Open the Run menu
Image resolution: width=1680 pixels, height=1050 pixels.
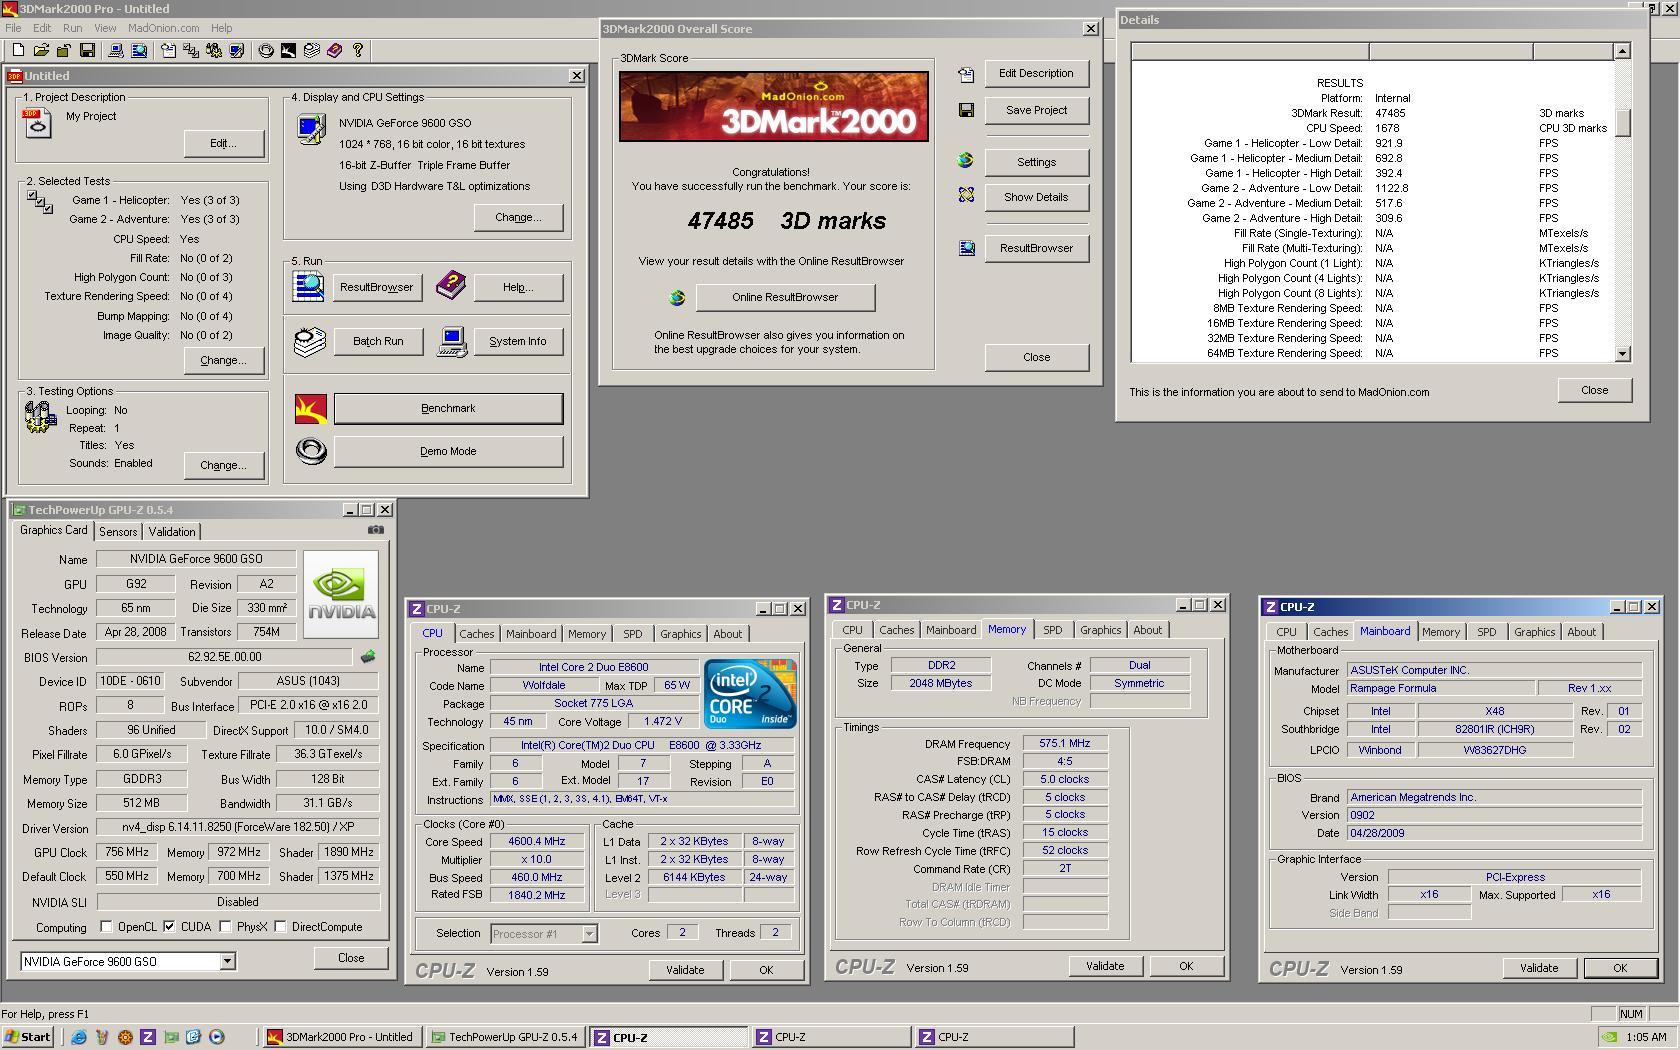pos(72,28)
